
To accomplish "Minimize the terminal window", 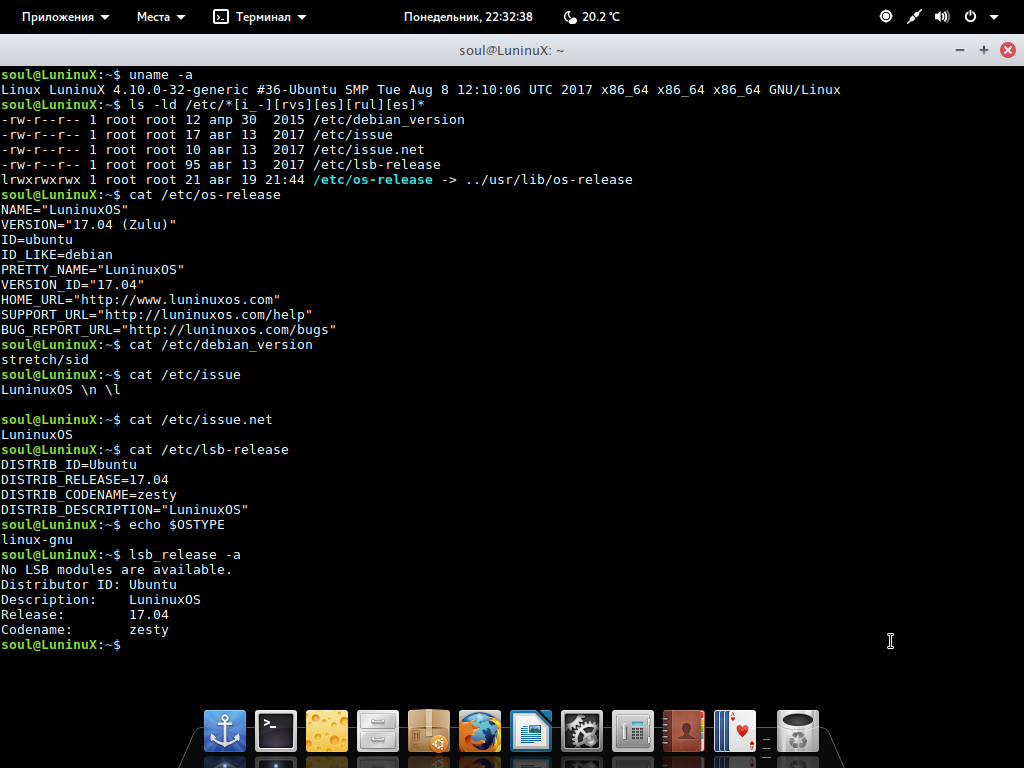I will tap(959, 50).
